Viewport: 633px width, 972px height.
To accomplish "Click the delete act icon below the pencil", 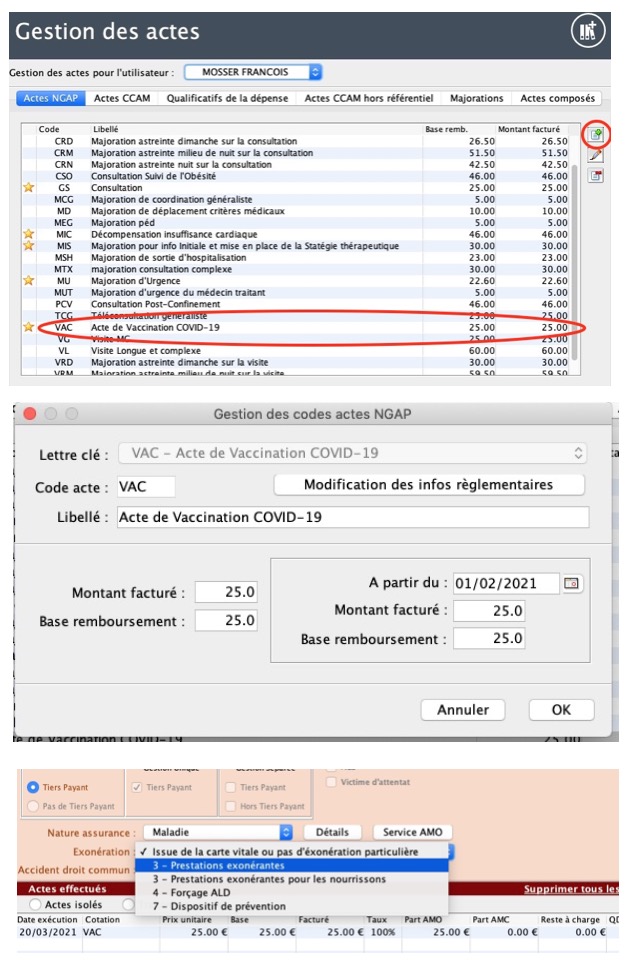I will pos(596,176).
